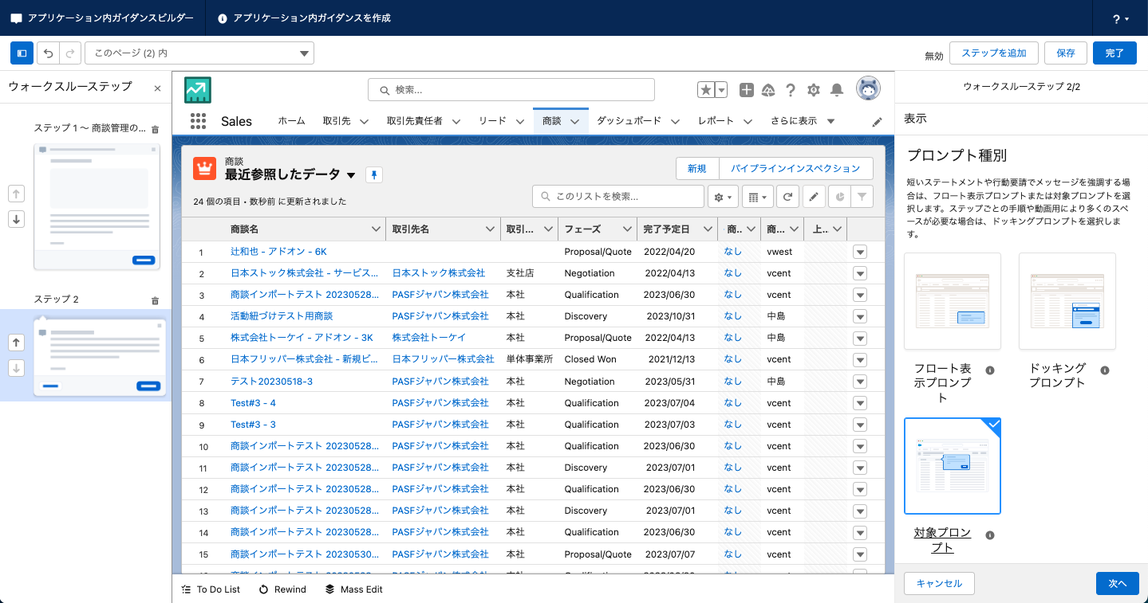This screenshot has height=603, width=1148.
Task: Click the redo arrow icon
Action: coord(70,53)
